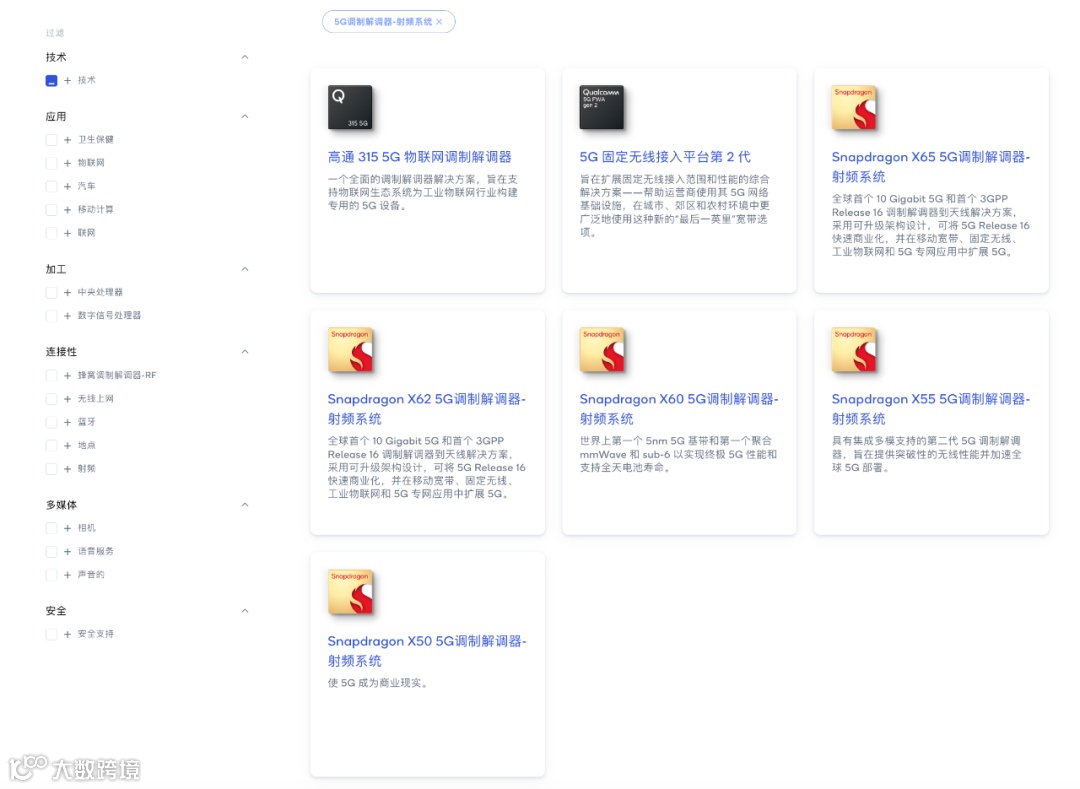Check the 移动计算 filter checkbox
1080x789 pixels.
coord(51,210)
